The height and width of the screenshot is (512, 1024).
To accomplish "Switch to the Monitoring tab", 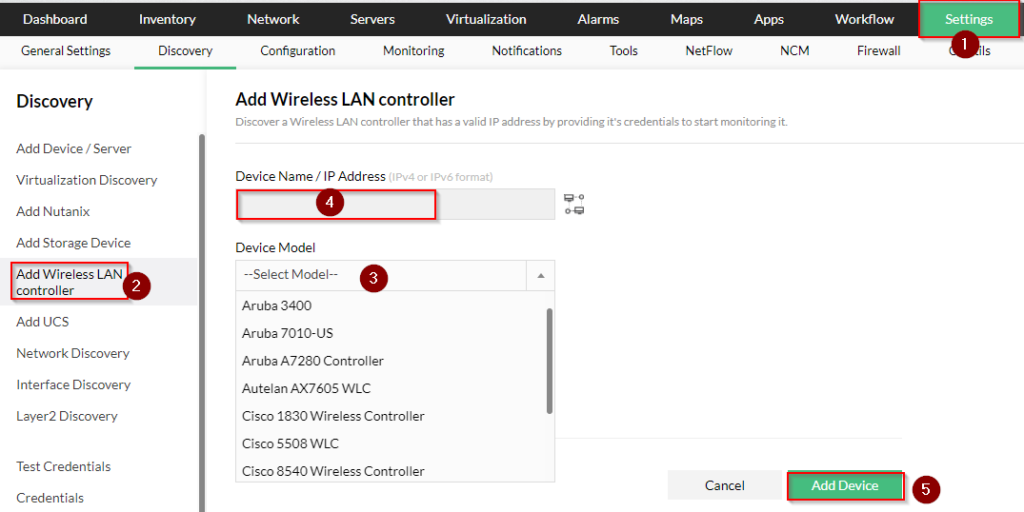I will point(413,50).
